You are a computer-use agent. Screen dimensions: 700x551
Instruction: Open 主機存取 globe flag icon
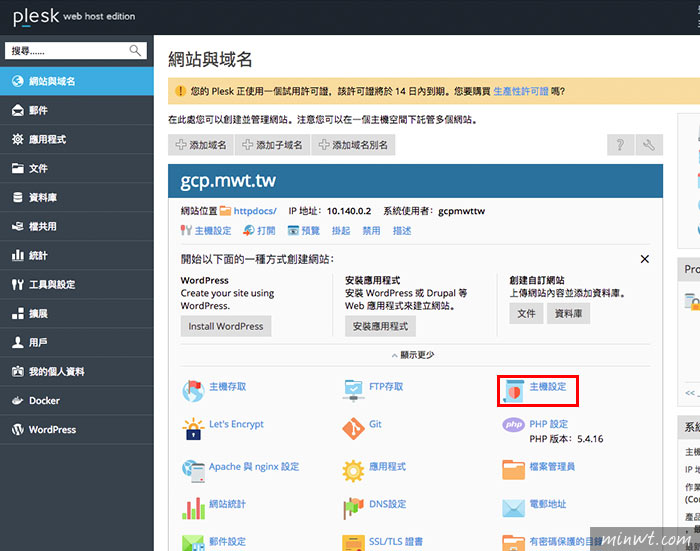(193, 391)
